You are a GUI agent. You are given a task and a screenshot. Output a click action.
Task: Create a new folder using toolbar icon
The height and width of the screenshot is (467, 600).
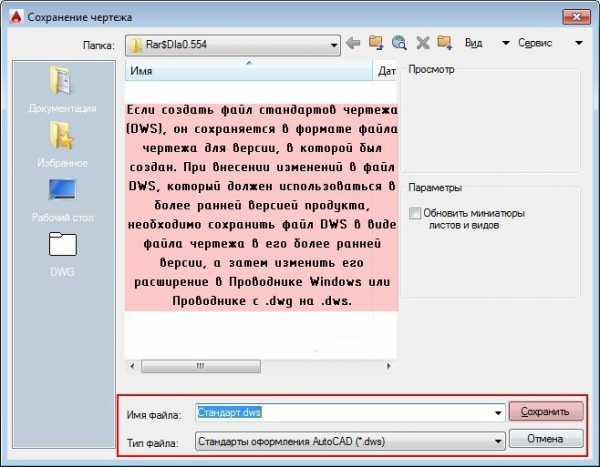pyautogui.click(x=445, y=43)
